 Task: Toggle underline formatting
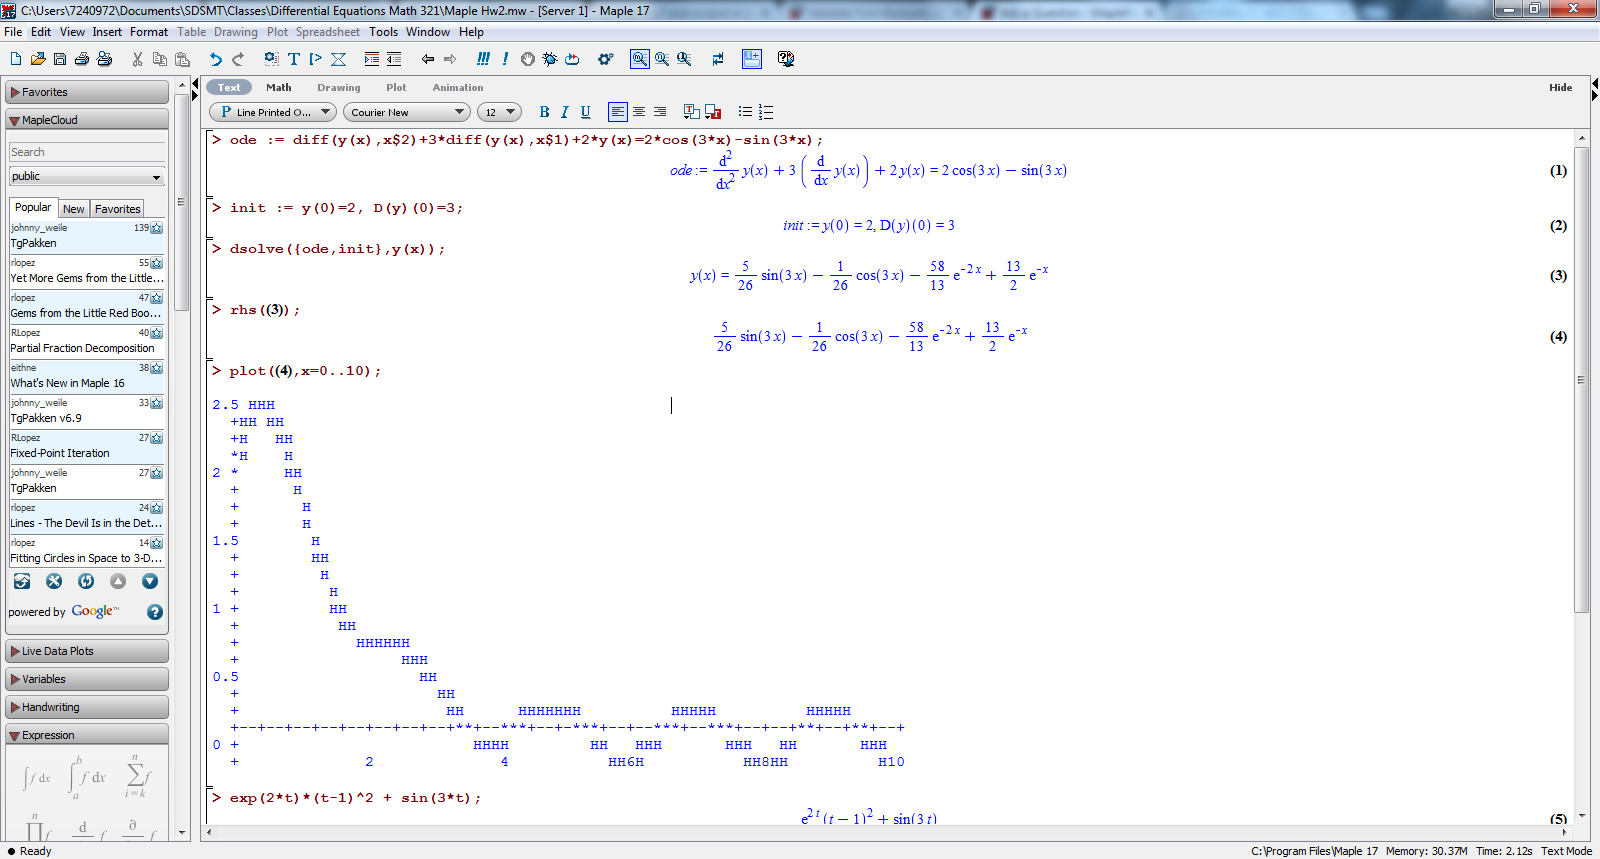click(x=585, y=112)
